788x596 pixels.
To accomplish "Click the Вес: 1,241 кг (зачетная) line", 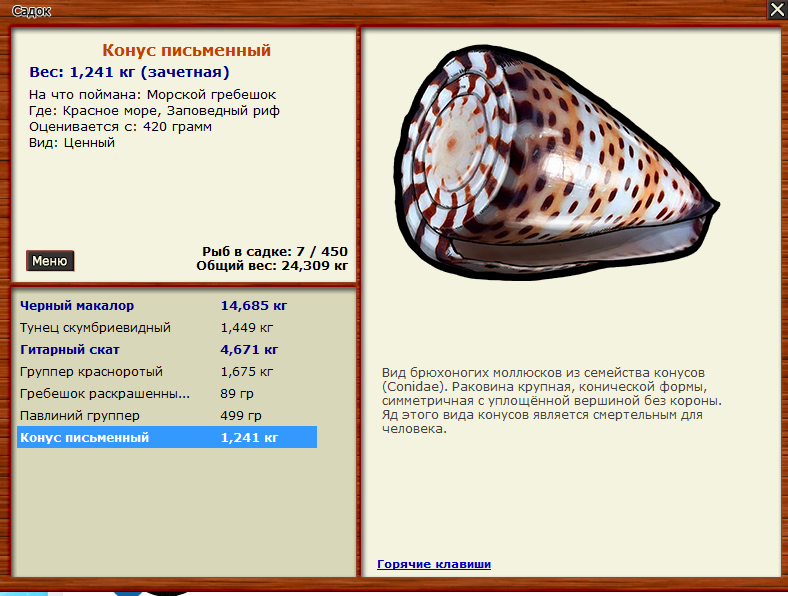I will coord(129,72).
